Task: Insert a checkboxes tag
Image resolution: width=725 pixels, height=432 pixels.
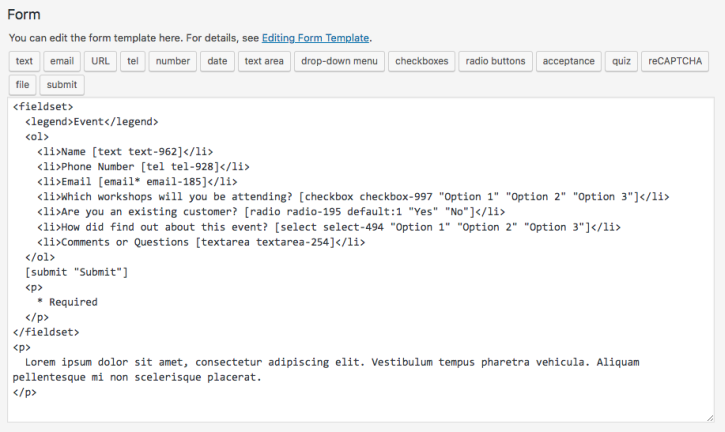Action: pyautogui.click(x=420, y=61)
